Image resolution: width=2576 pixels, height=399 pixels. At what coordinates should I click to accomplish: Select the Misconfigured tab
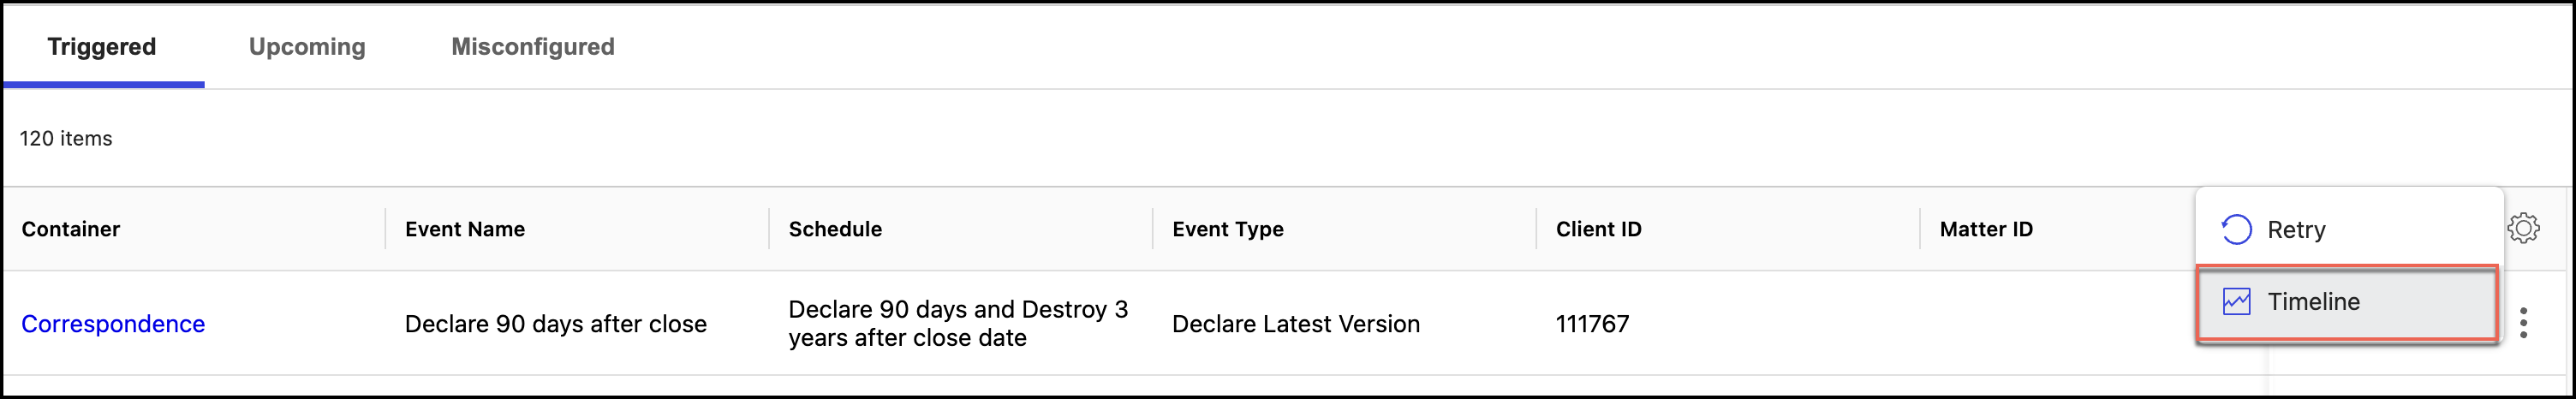(533, 47)
